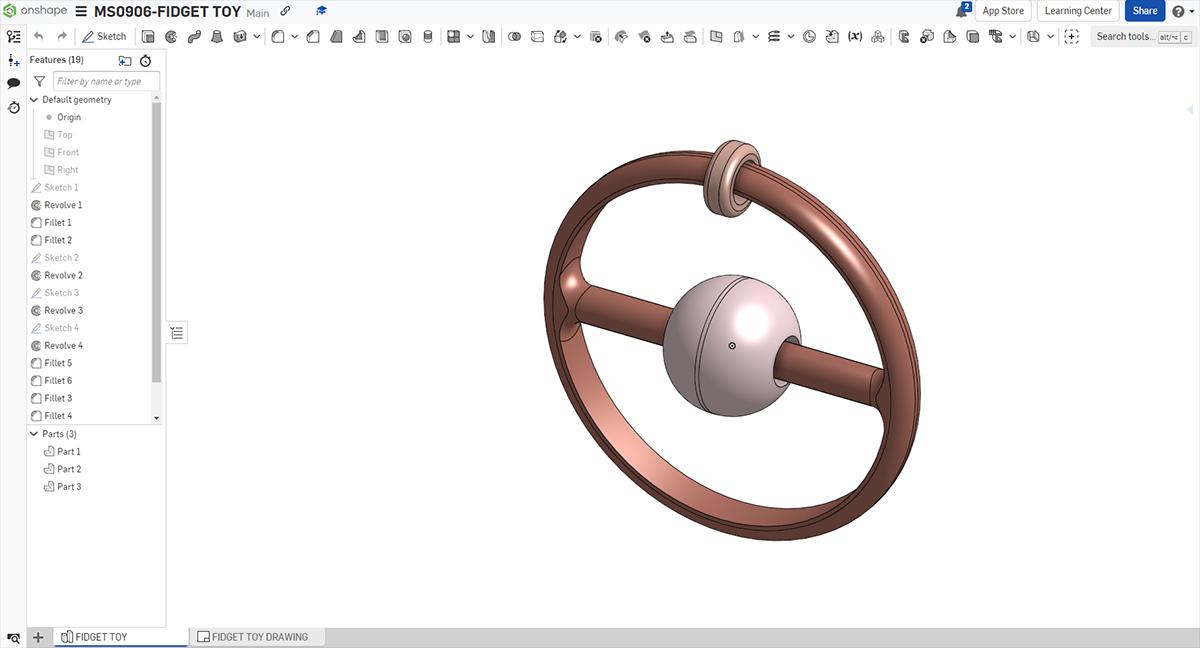Select the Loft tool

pyautogui.click(x=217, y=36)
